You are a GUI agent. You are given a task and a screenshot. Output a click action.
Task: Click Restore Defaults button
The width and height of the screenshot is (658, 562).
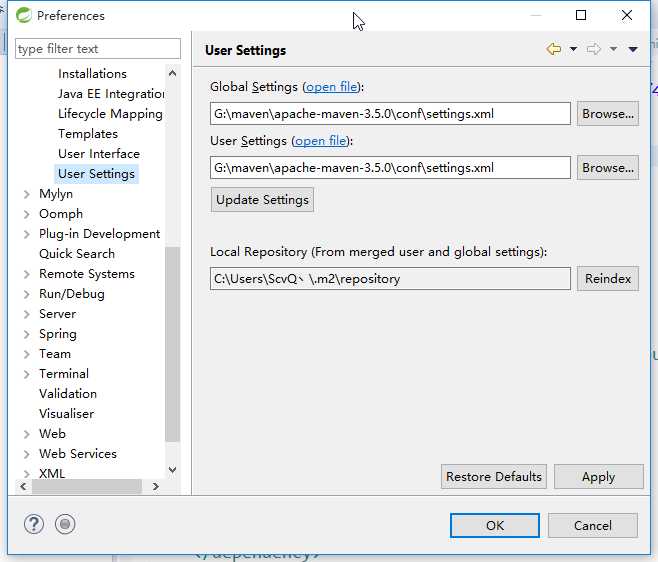494,477
